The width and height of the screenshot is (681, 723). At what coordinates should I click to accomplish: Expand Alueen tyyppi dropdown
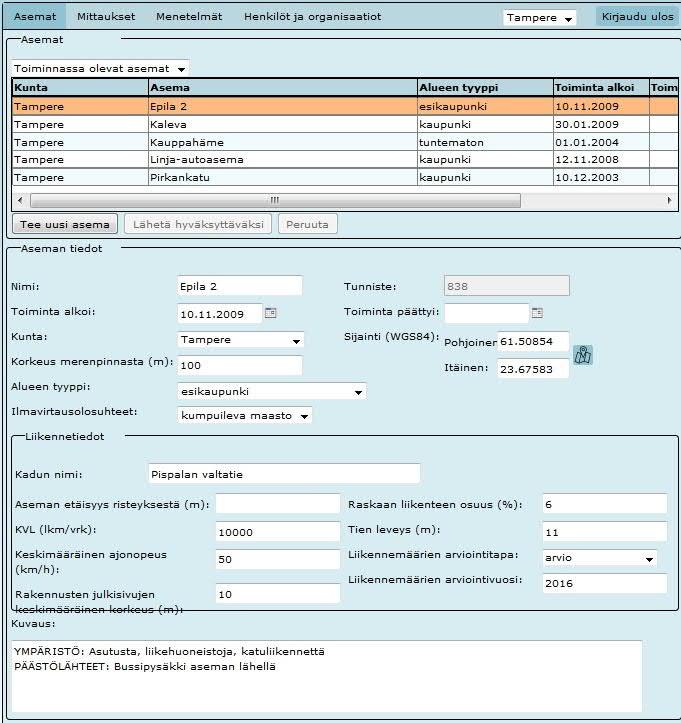click(272, 391)
